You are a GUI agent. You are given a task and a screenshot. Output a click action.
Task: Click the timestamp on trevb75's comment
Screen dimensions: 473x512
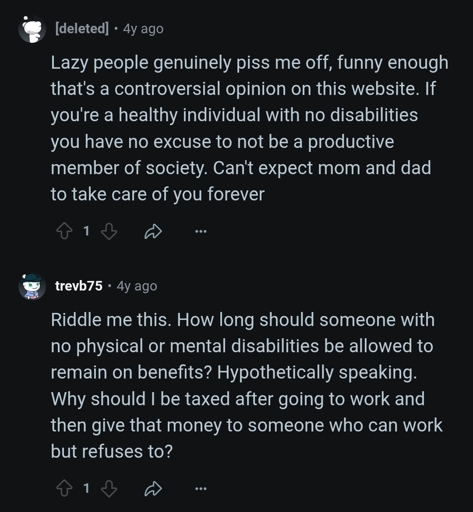pos(137,286)
